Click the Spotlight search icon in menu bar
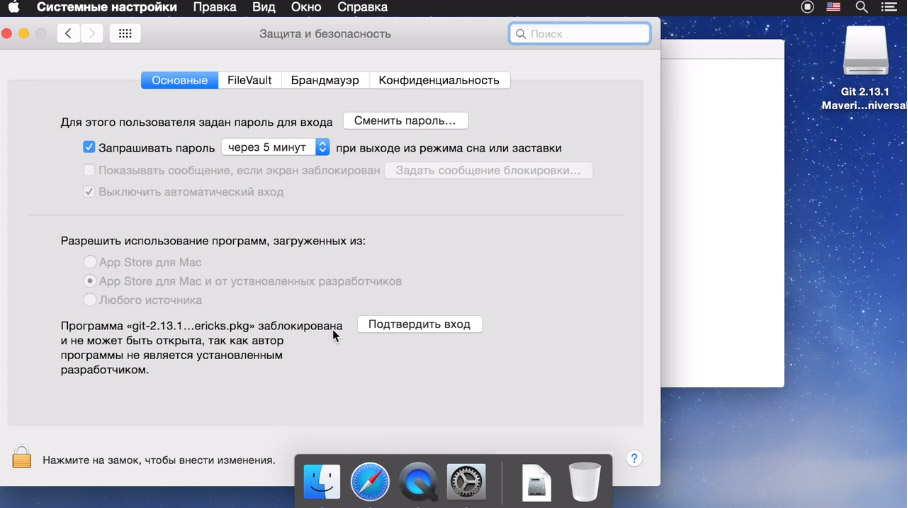This screenshot has width=908, height=508. pyautogui.click(x=861, y=8)
